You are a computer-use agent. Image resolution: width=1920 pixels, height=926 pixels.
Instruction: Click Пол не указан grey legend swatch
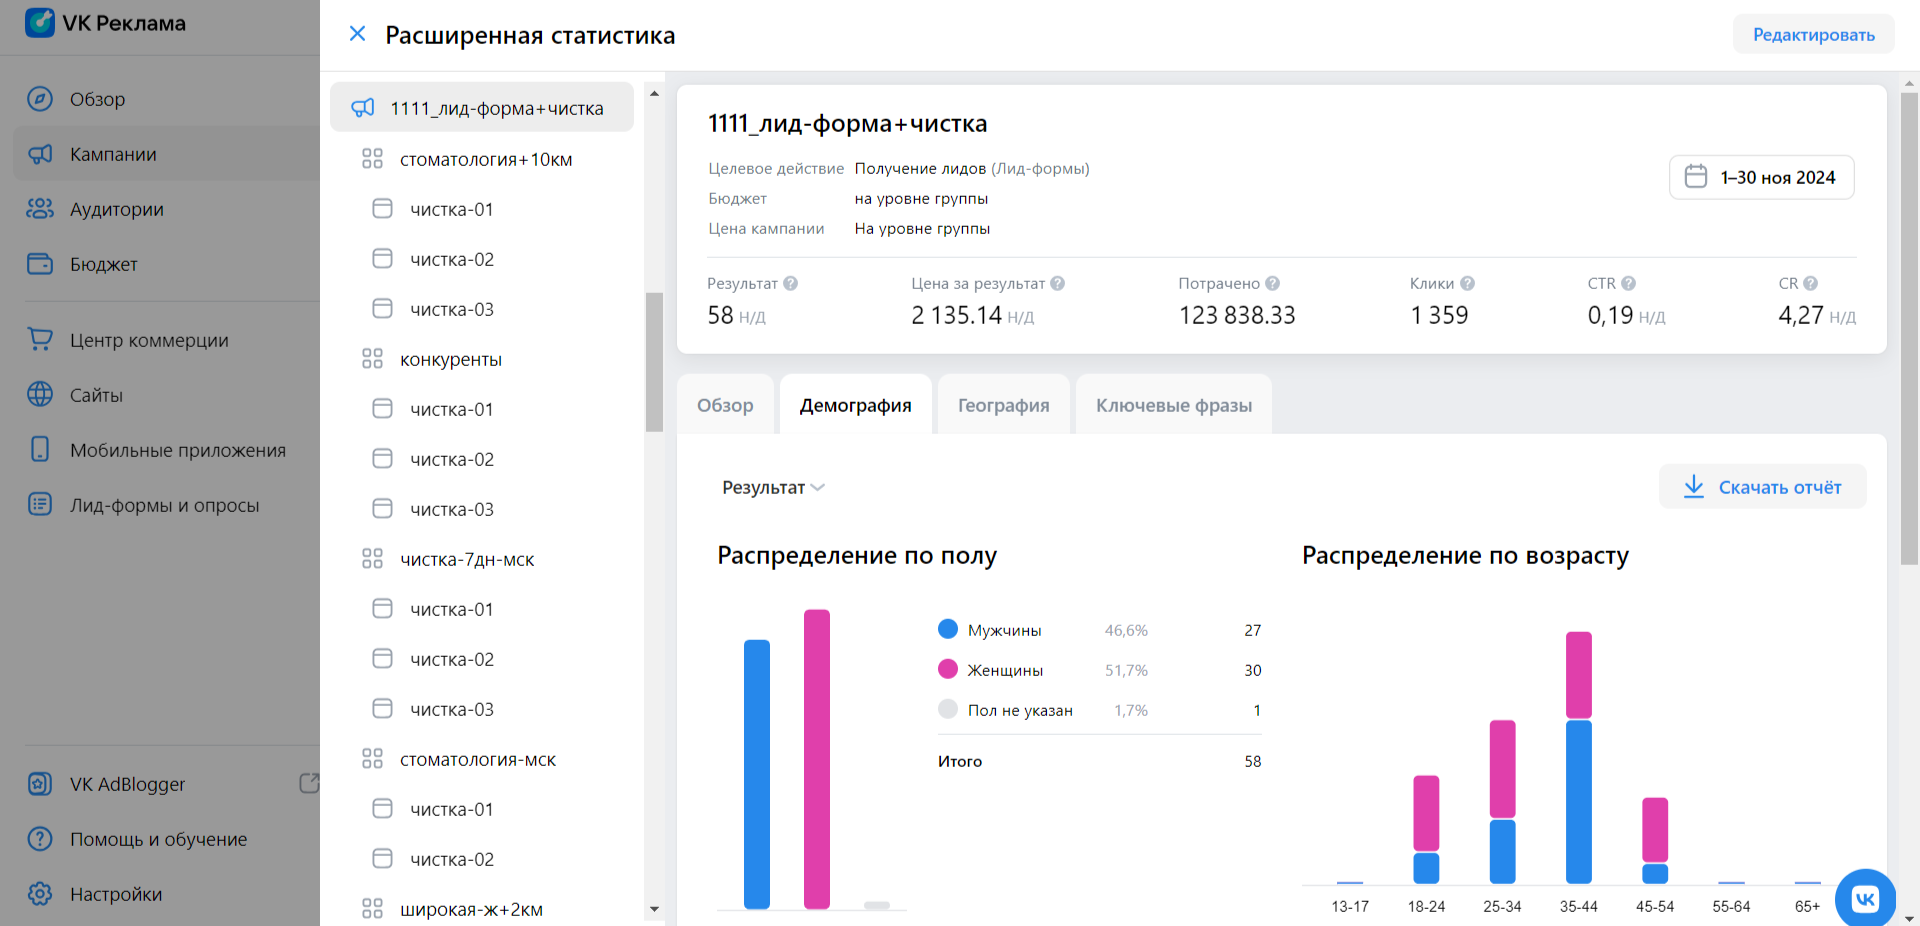tap(948, 709)
